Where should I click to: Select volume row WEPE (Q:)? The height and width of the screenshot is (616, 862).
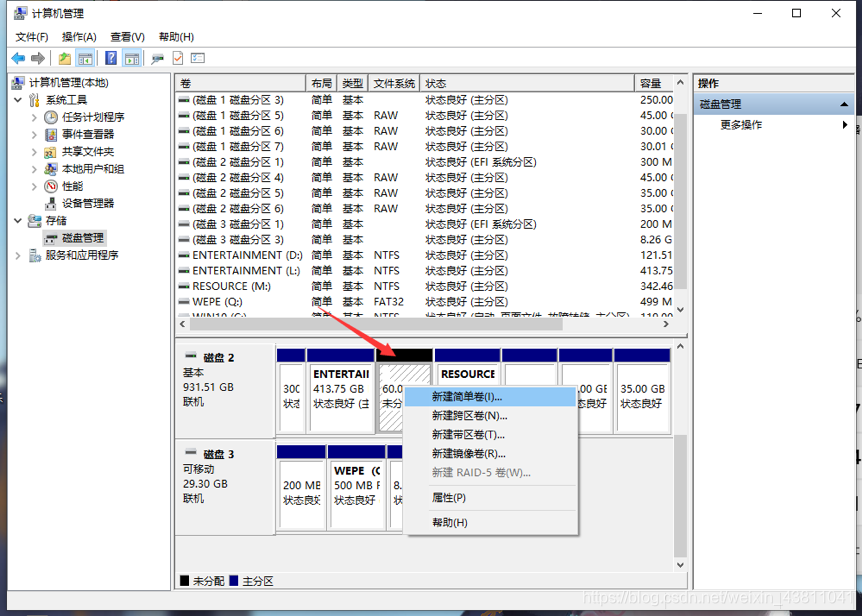pos(425,302)
